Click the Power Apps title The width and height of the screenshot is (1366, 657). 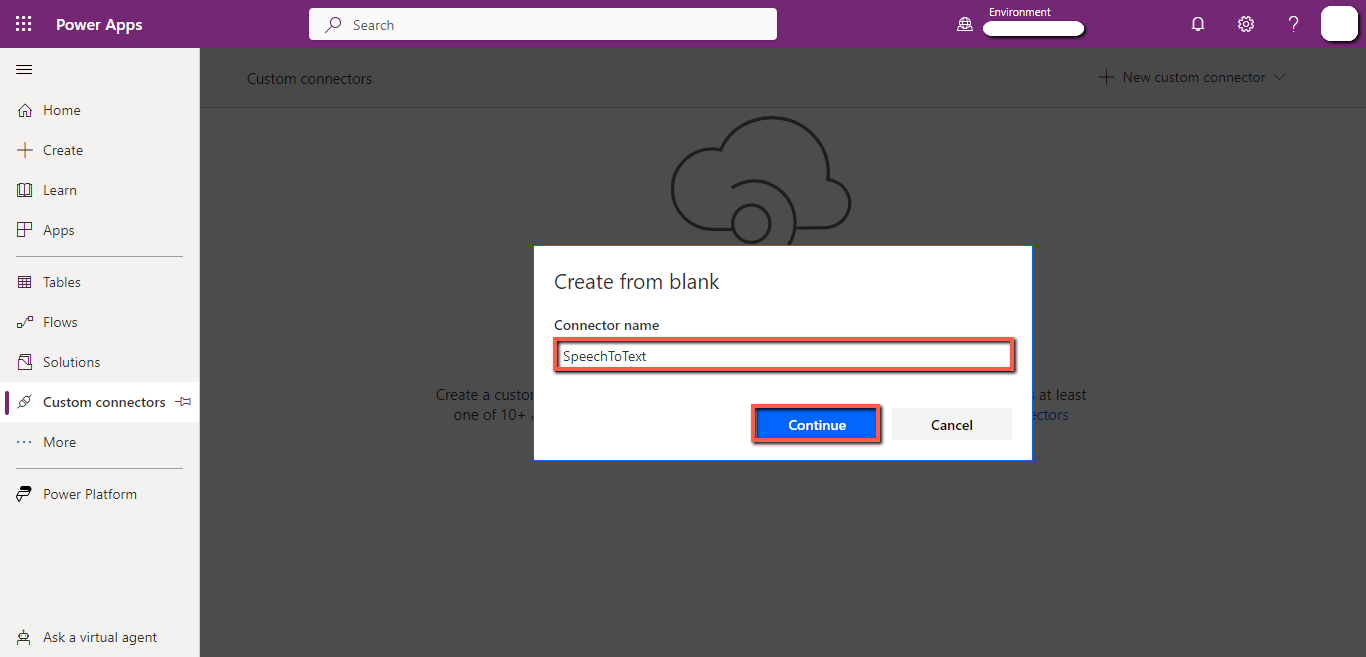[99, 24]
